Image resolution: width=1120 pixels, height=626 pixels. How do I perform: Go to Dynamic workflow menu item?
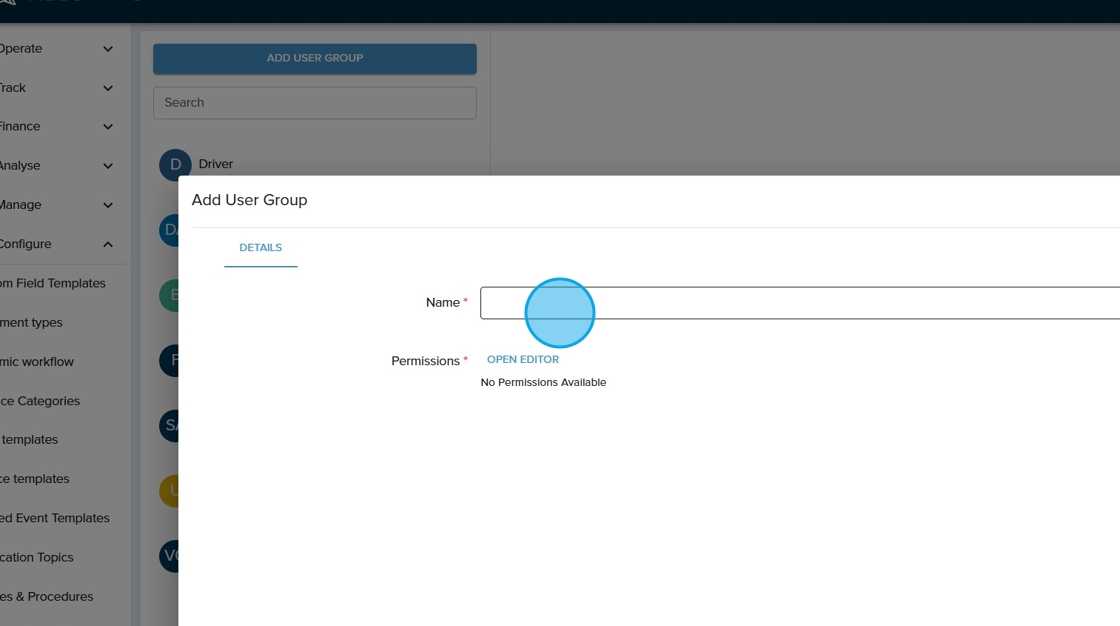coord(37,362)
